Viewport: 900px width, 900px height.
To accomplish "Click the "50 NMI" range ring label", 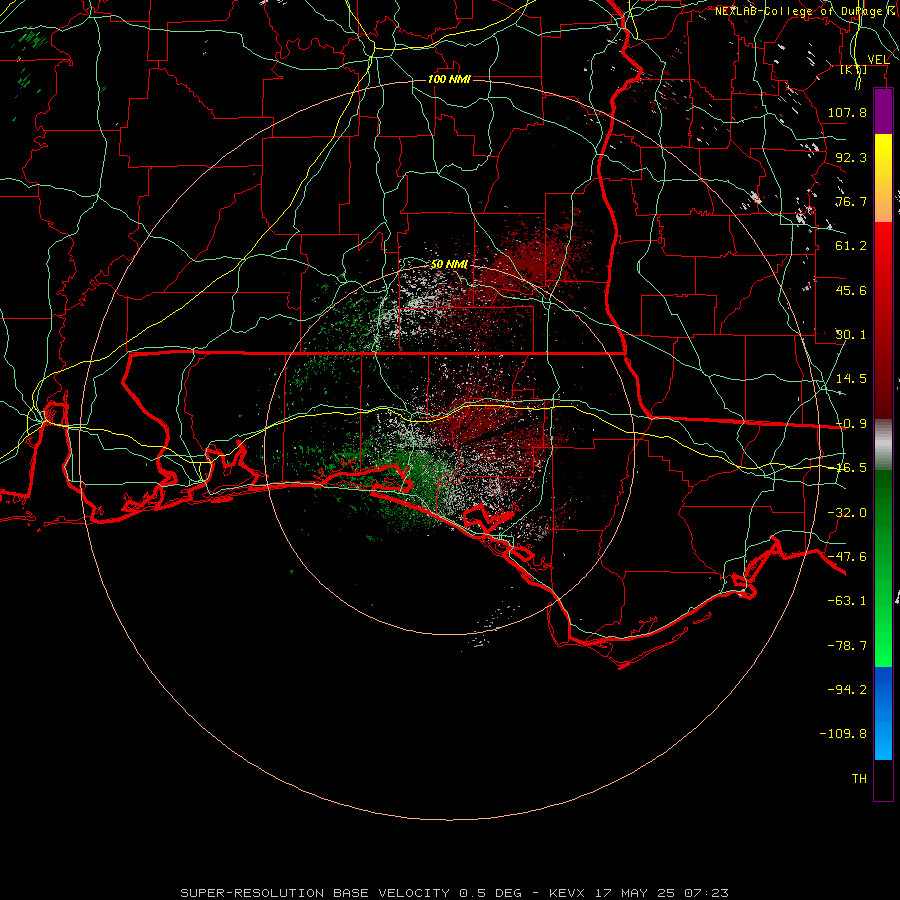I will pyautogui.click(x=449, y=264).
